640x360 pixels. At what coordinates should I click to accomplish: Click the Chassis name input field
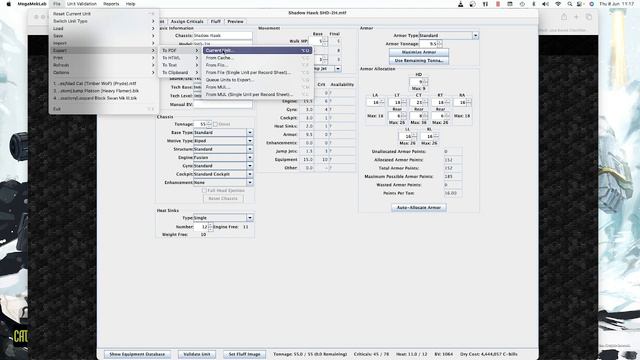(222, 36)
